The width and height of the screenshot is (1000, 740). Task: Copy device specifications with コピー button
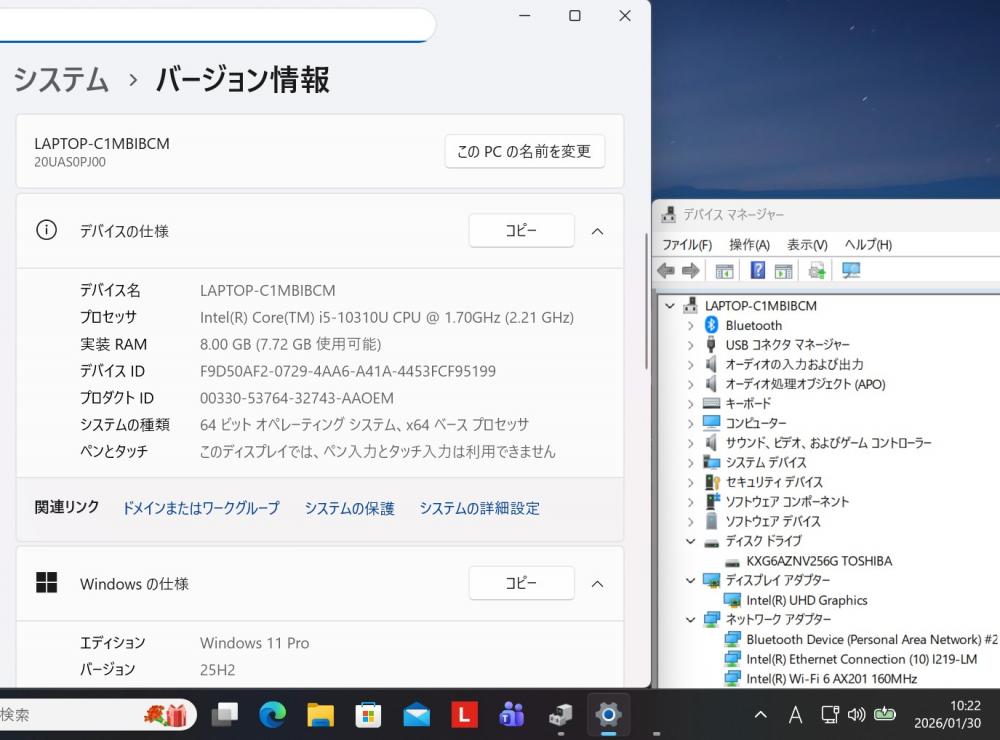pyautogui.click(x=521, y=231)
